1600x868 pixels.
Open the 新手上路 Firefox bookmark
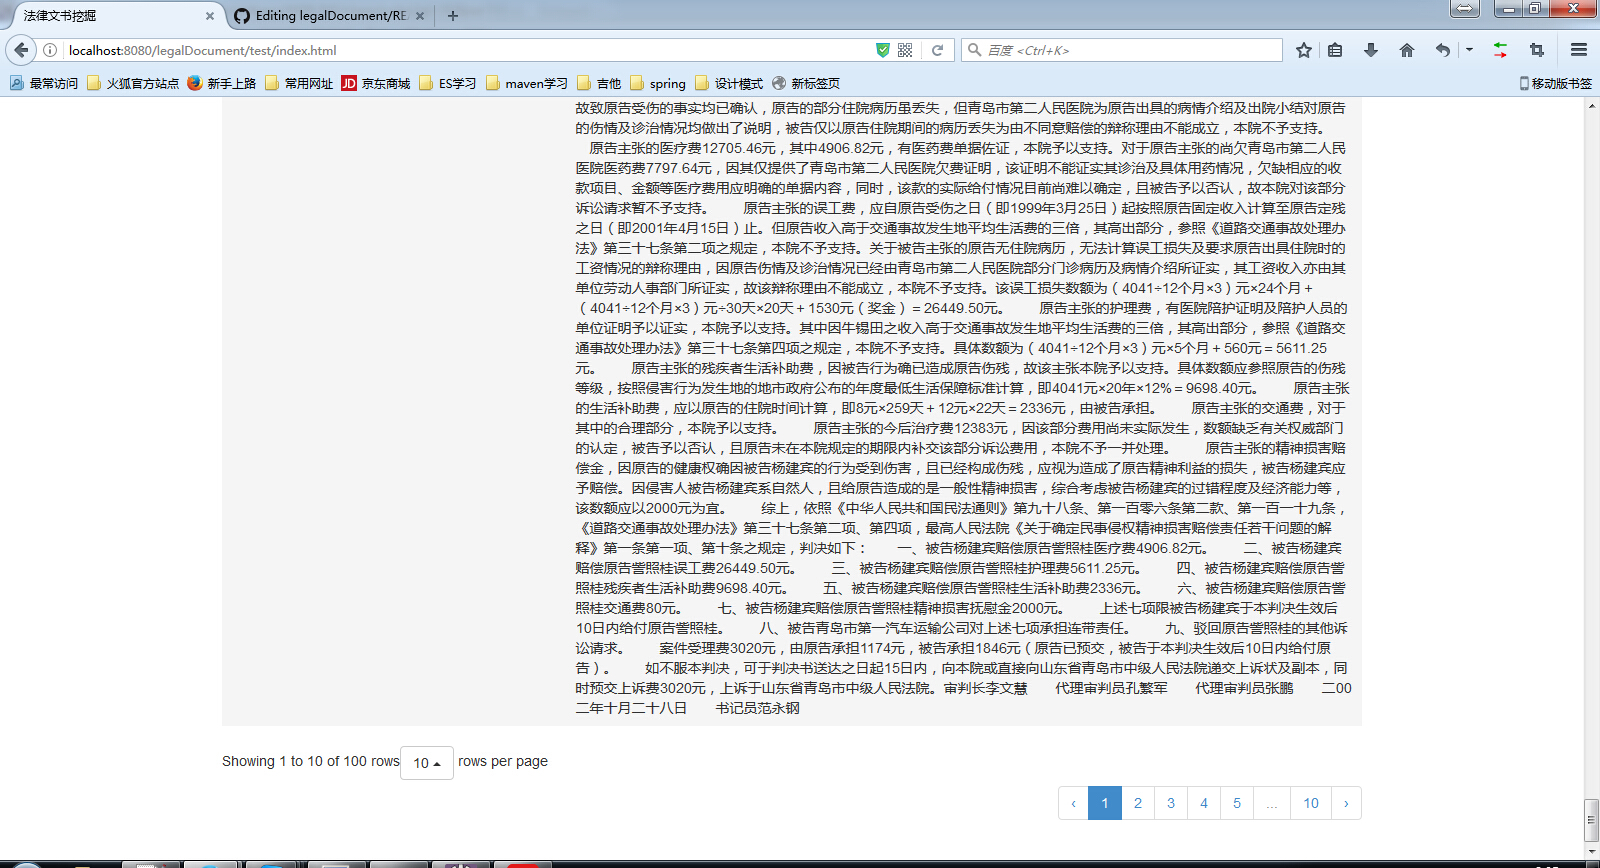pyautogui.click(x=222, y=83)
